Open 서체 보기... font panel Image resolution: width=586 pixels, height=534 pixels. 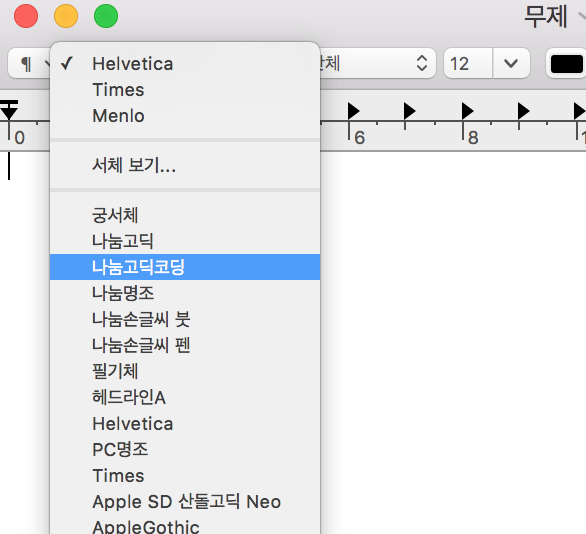click(x=185, y=165)
